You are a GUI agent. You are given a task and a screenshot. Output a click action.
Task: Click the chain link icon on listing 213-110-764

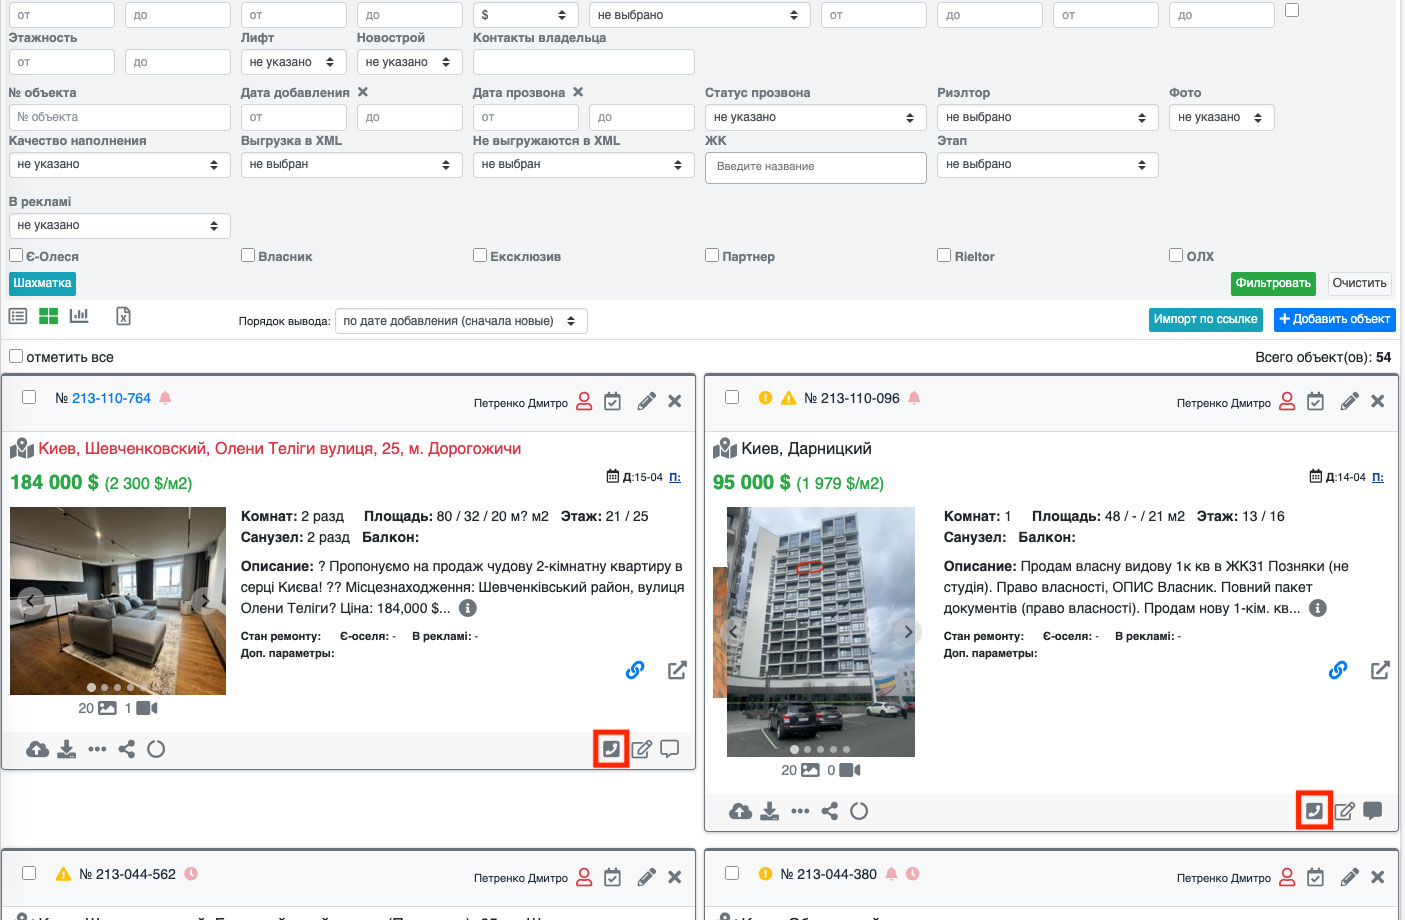click(x=635, y=670)
